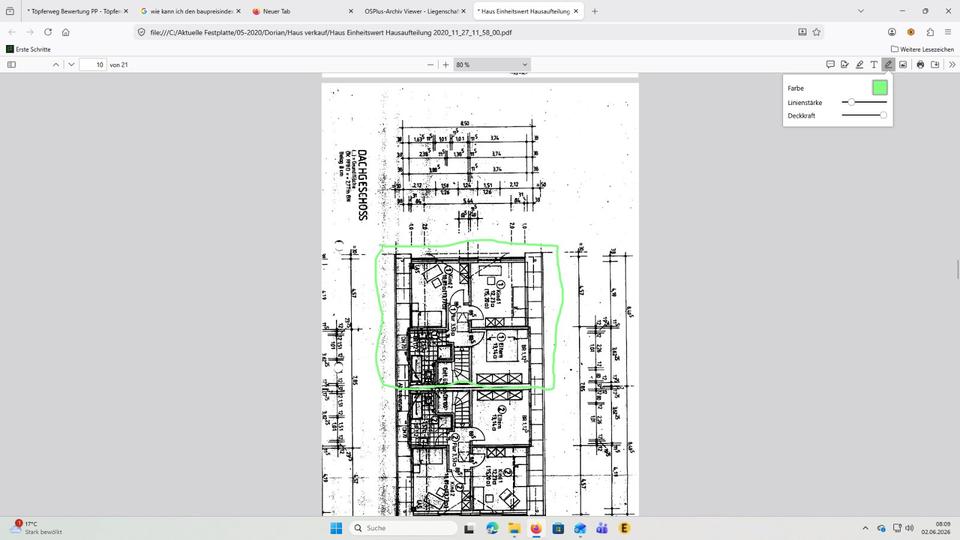Viewport: 960px width, 540px height.
Task: Open a new browser tab
Action: click(594, 11)
